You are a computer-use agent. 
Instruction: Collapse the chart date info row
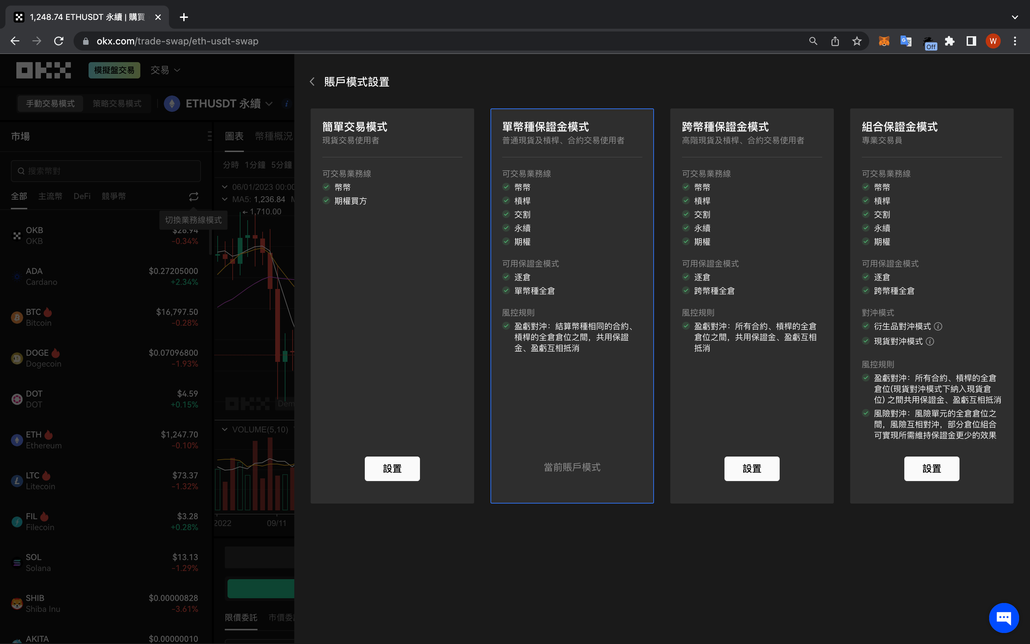[x=225, y=187]
